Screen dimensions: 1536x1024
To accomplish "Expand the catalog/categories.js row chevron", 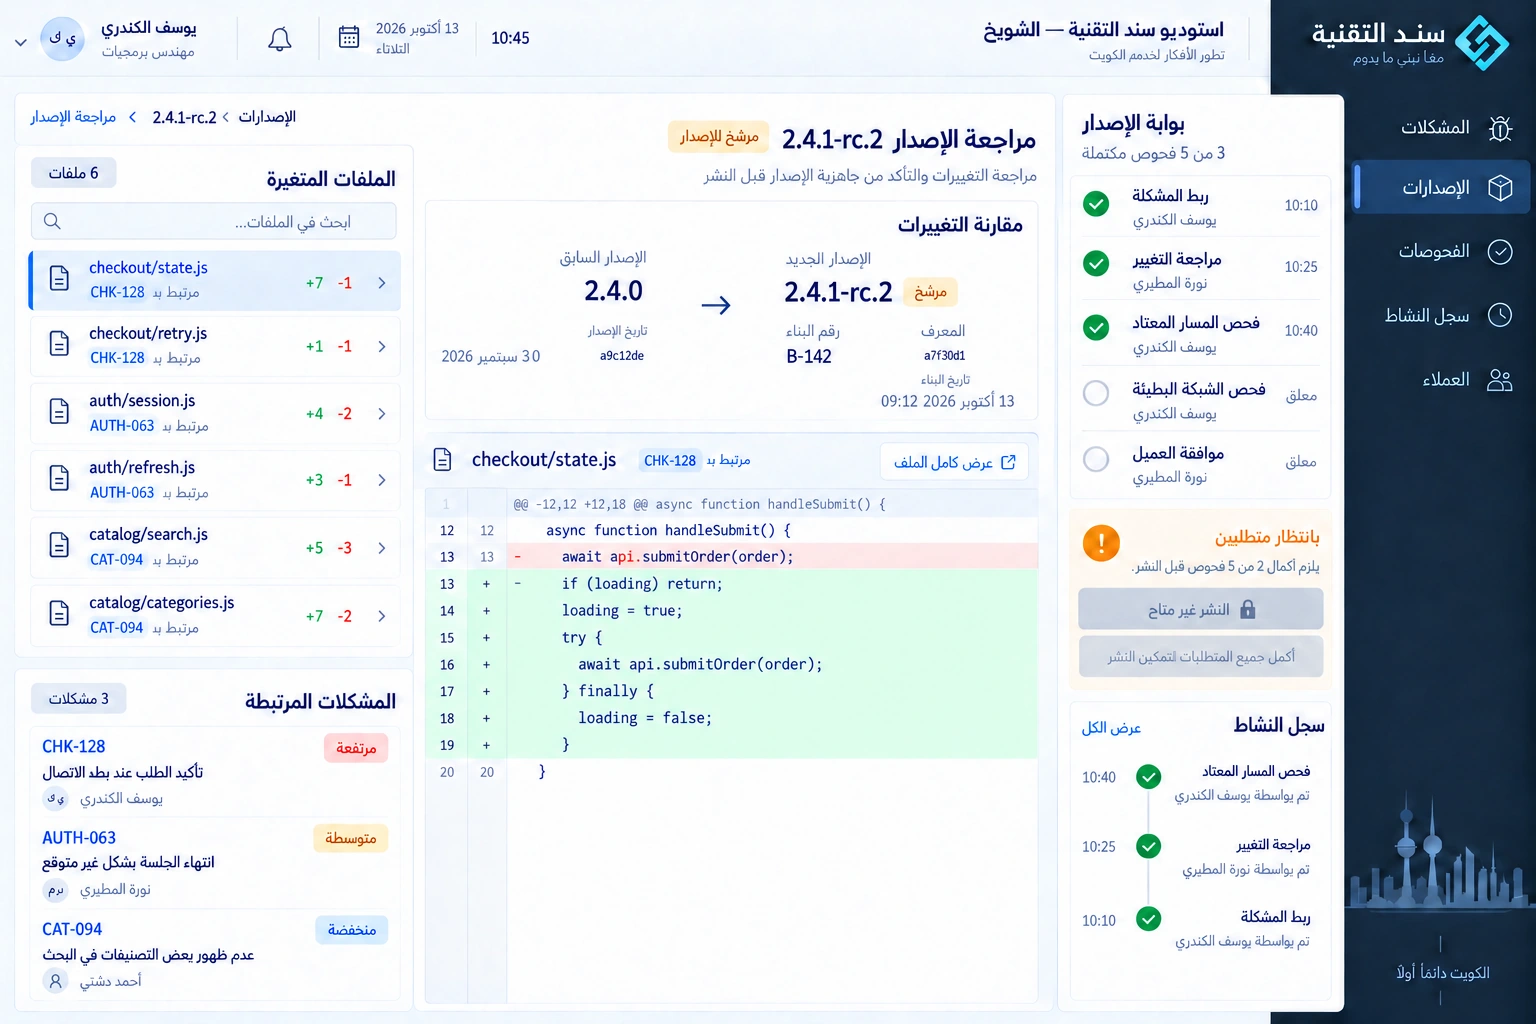I will pos(382,616).
